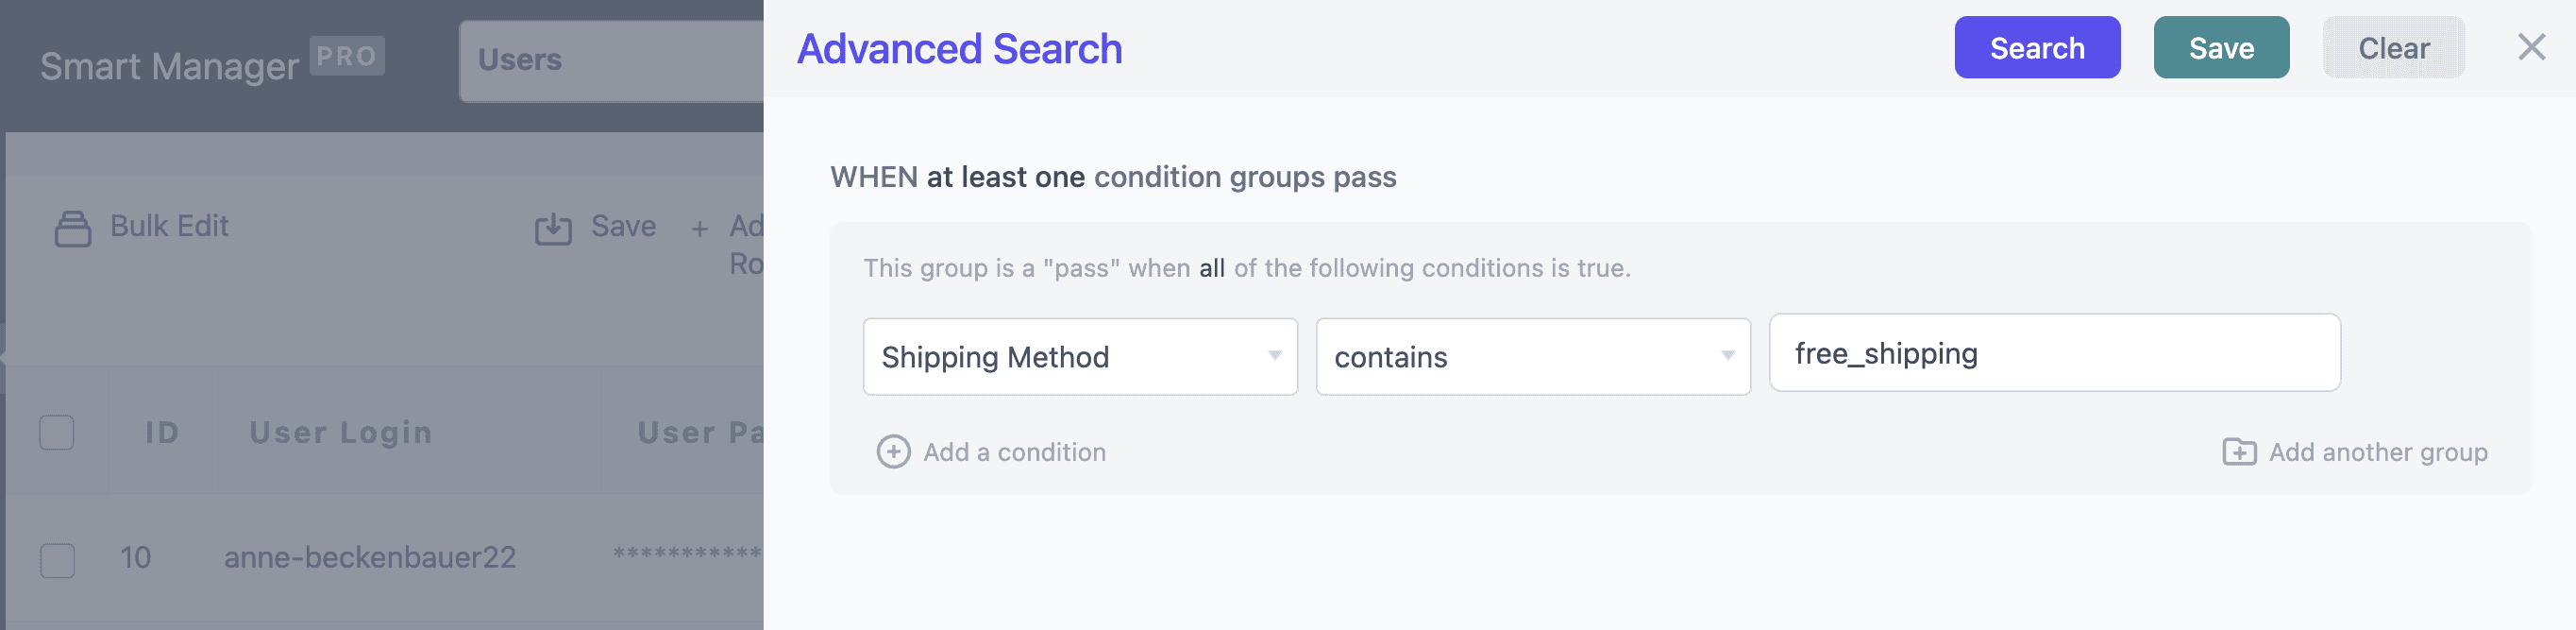Check the row checkbox for anne-beckenbauer22

coord(57,560)
